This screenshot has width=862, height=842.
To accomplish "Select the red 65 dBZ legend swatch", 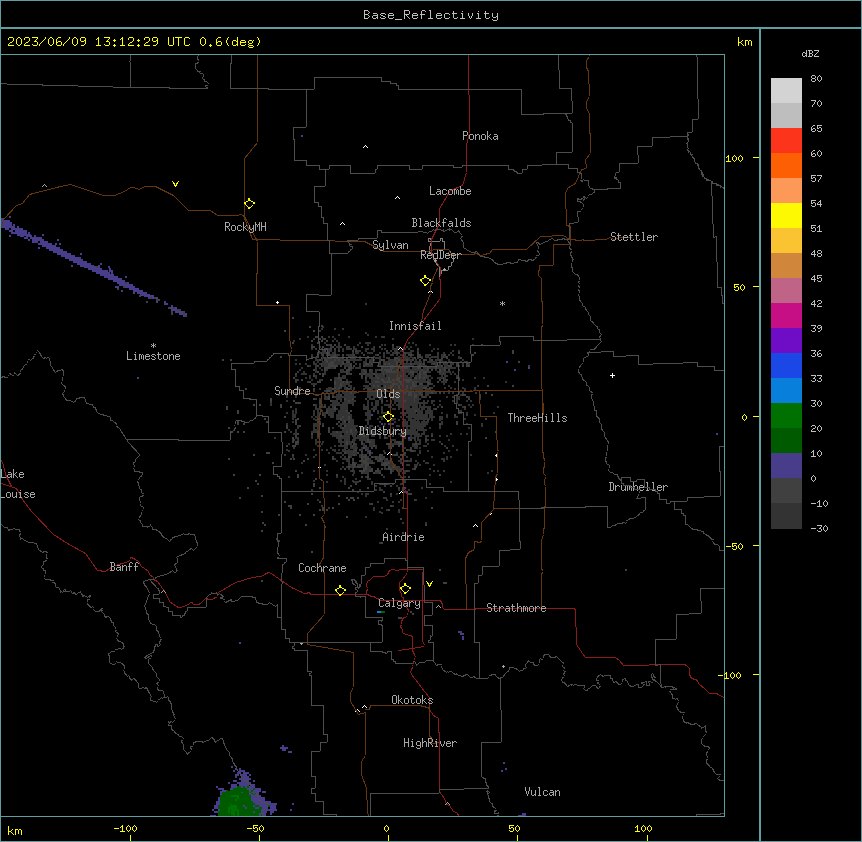I will pos(786,140).
